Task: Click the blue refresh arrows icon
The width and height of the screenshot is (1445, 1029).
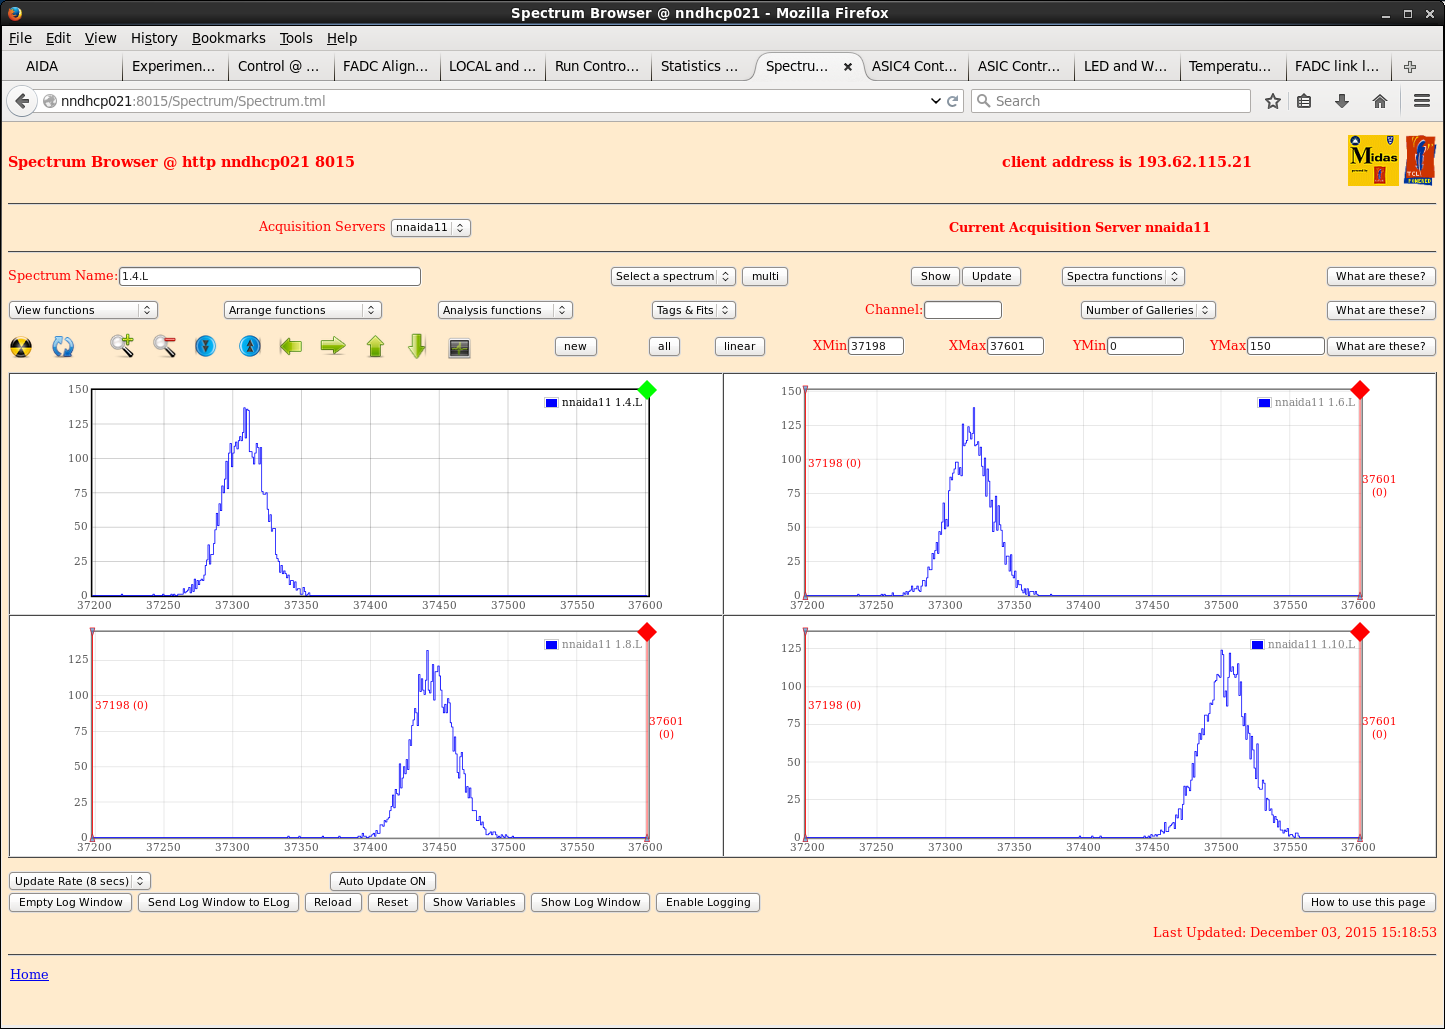Action: tap(63, 347)
